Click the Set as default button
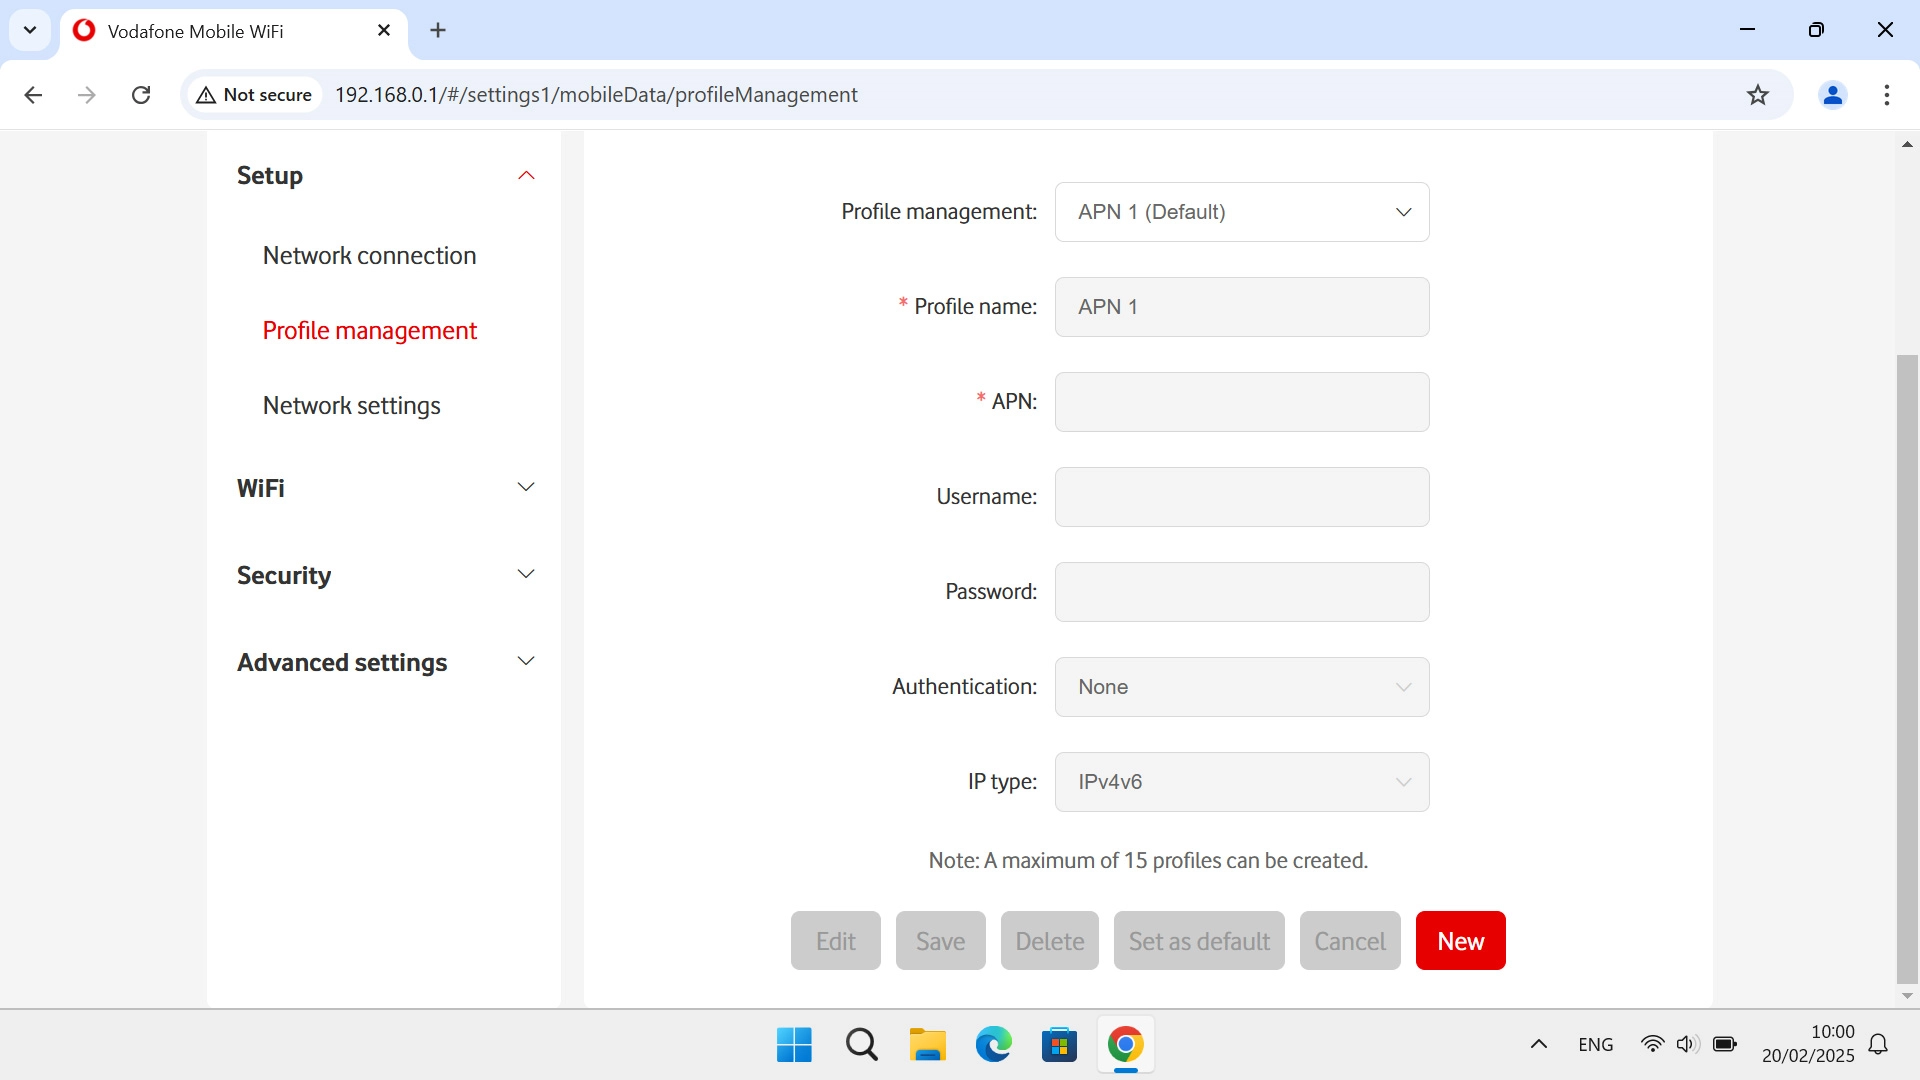The height and width of the screenshot is (1080, 1920). click(x=1198, y=941)
